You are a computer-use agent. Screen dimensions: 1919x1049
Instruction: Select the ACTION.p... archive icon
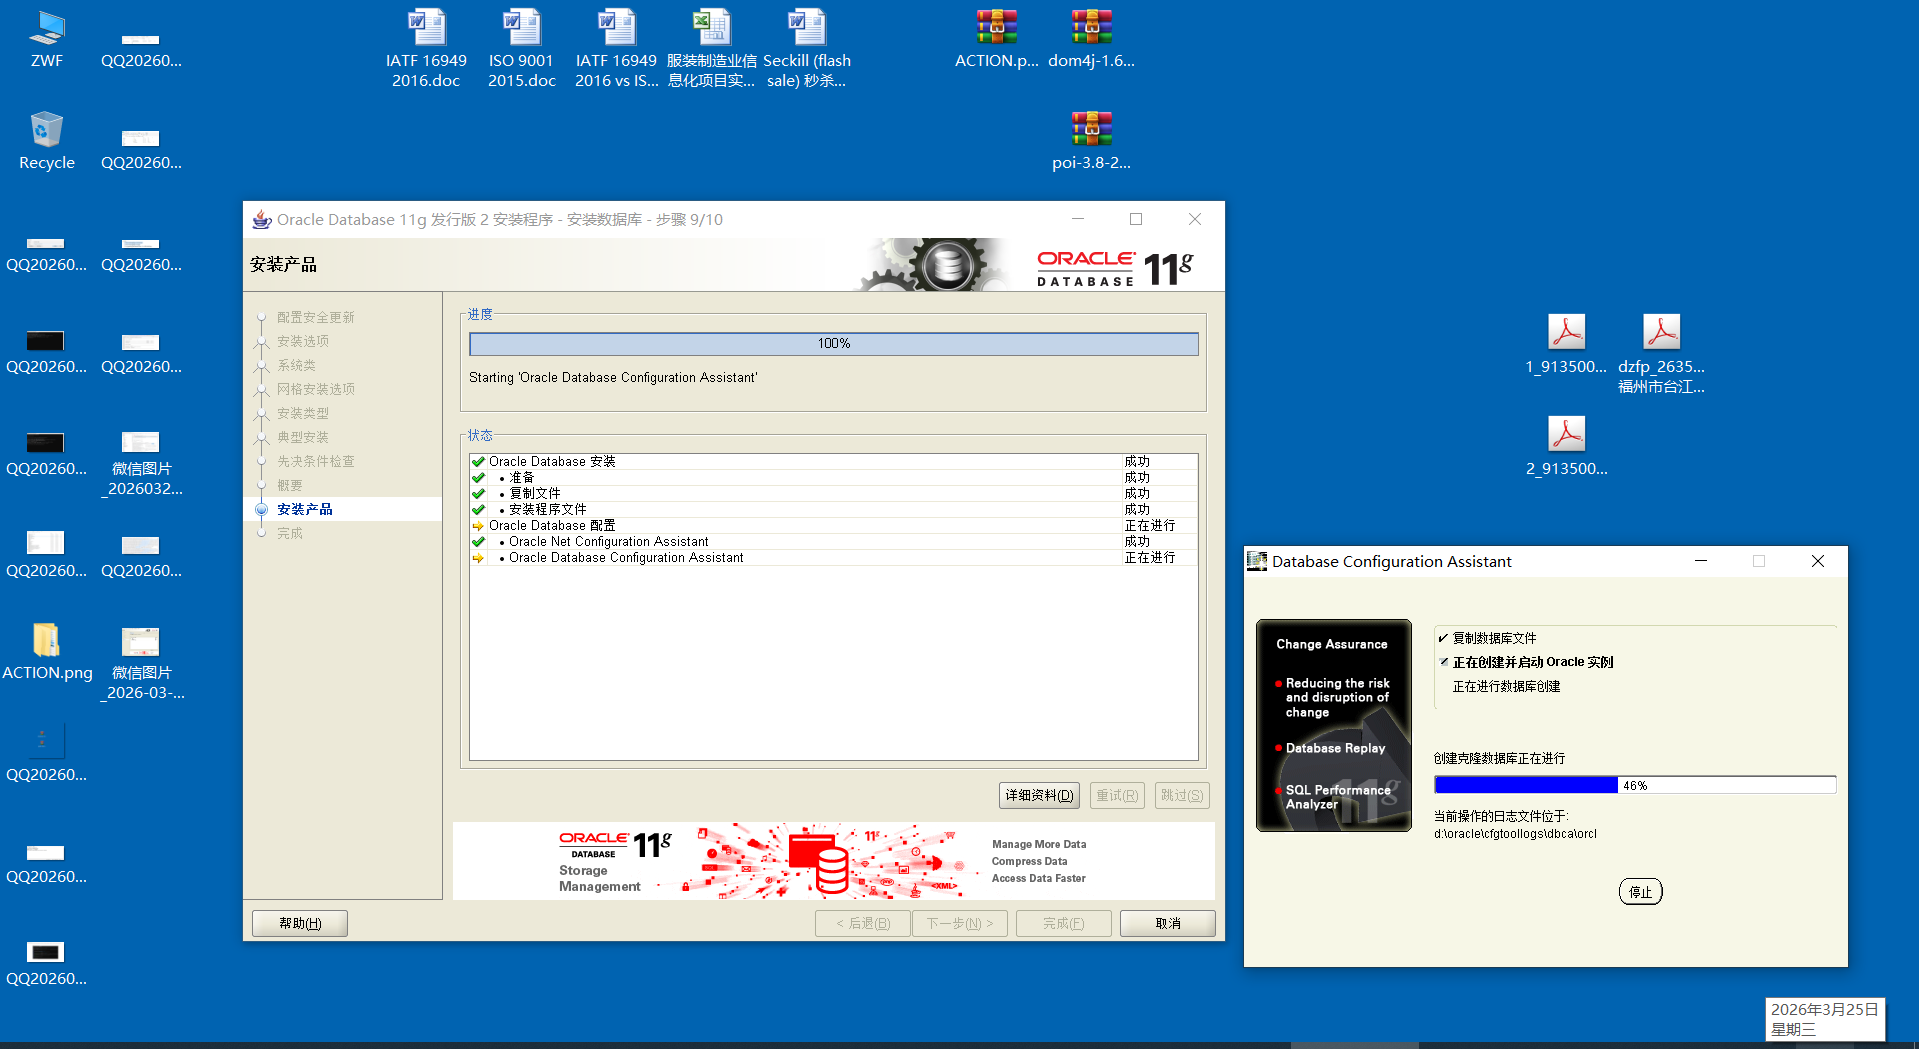(996, 40)
